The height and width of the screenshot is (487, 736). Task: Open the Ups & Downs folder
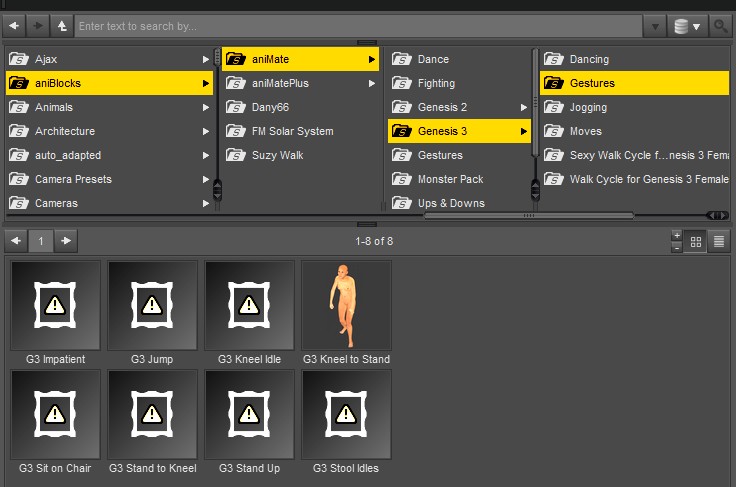(459, 203)
